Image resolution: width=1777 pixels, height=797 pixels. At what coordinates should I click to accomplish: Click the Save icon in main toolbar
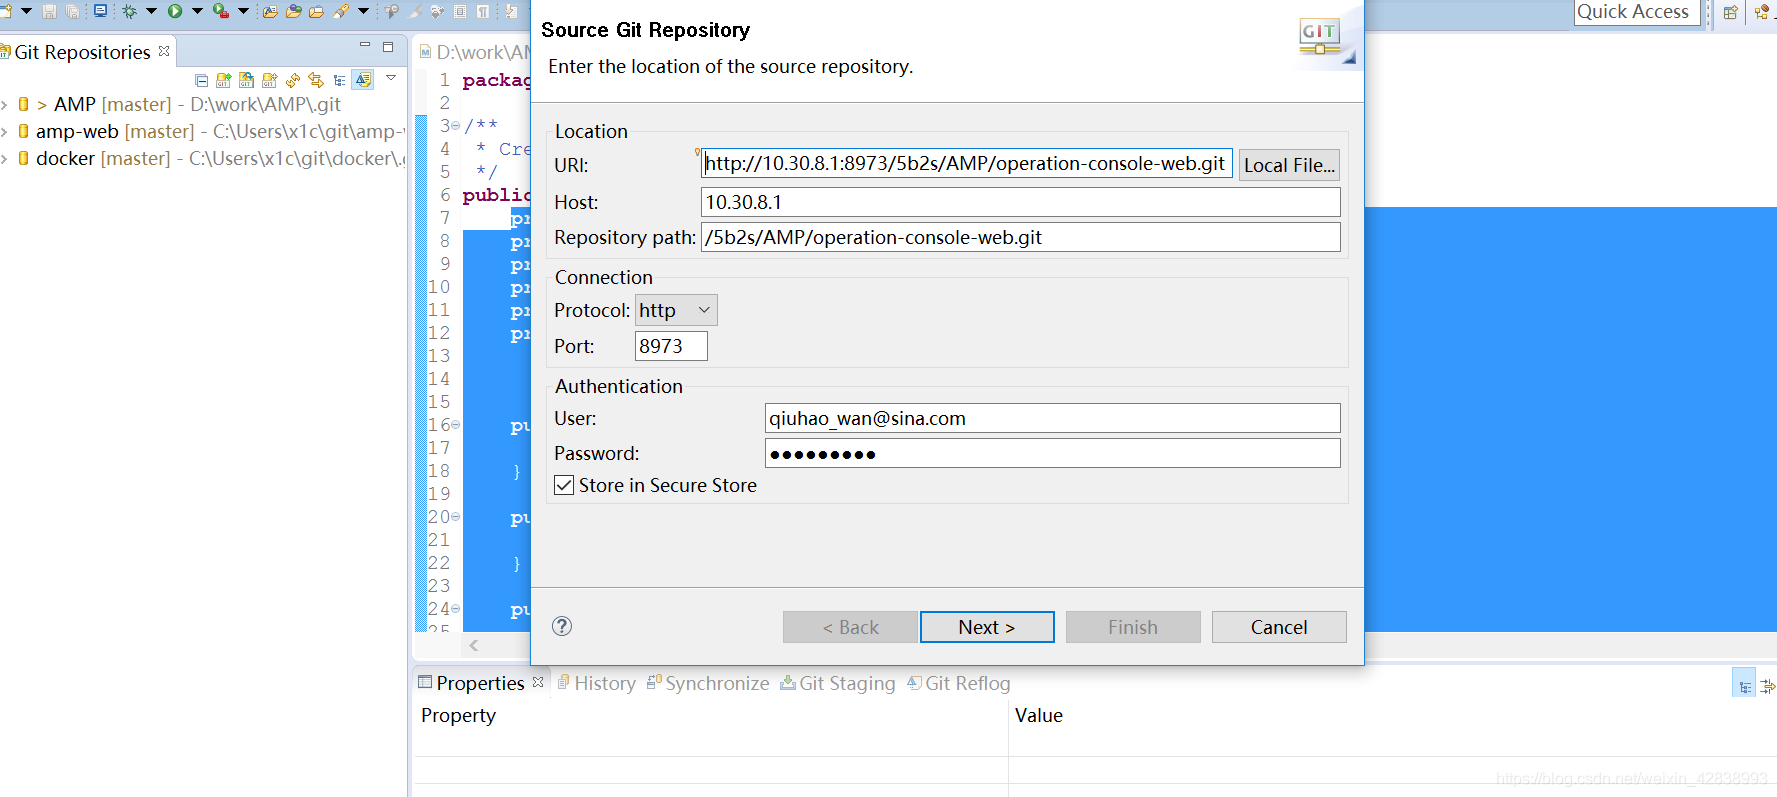49,12
